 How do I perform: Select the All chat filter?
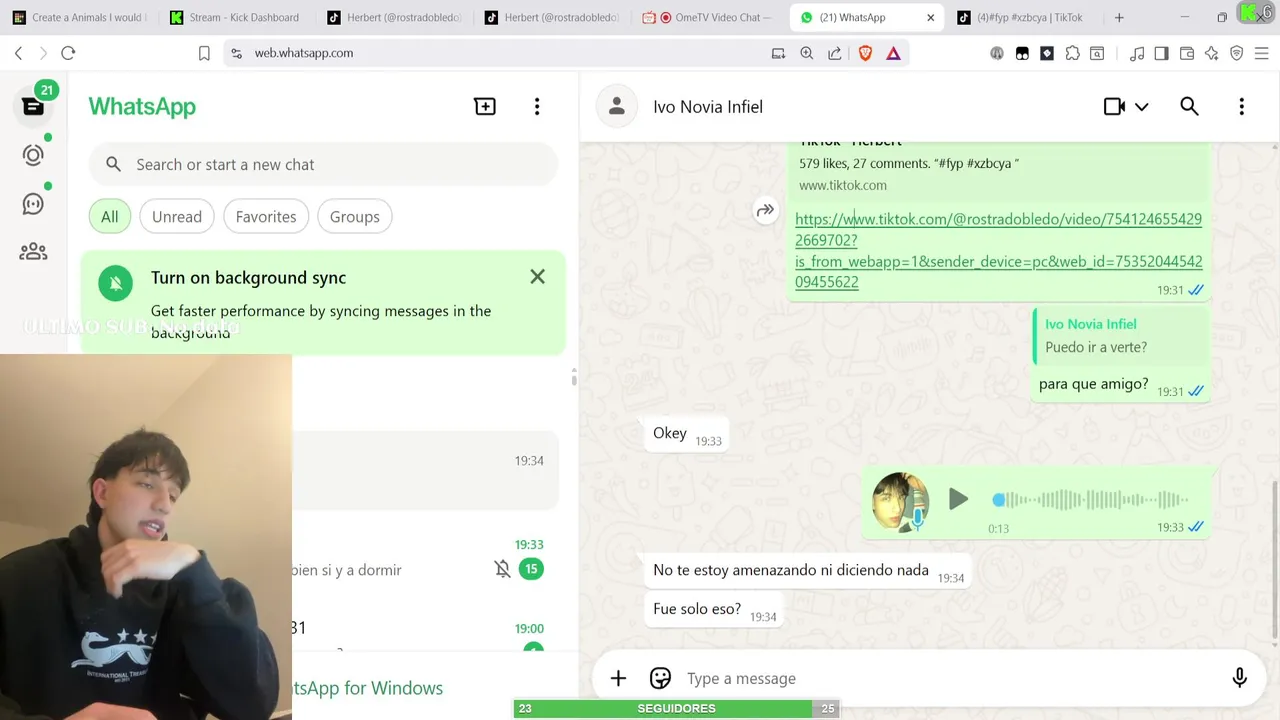tap(109, 216)
